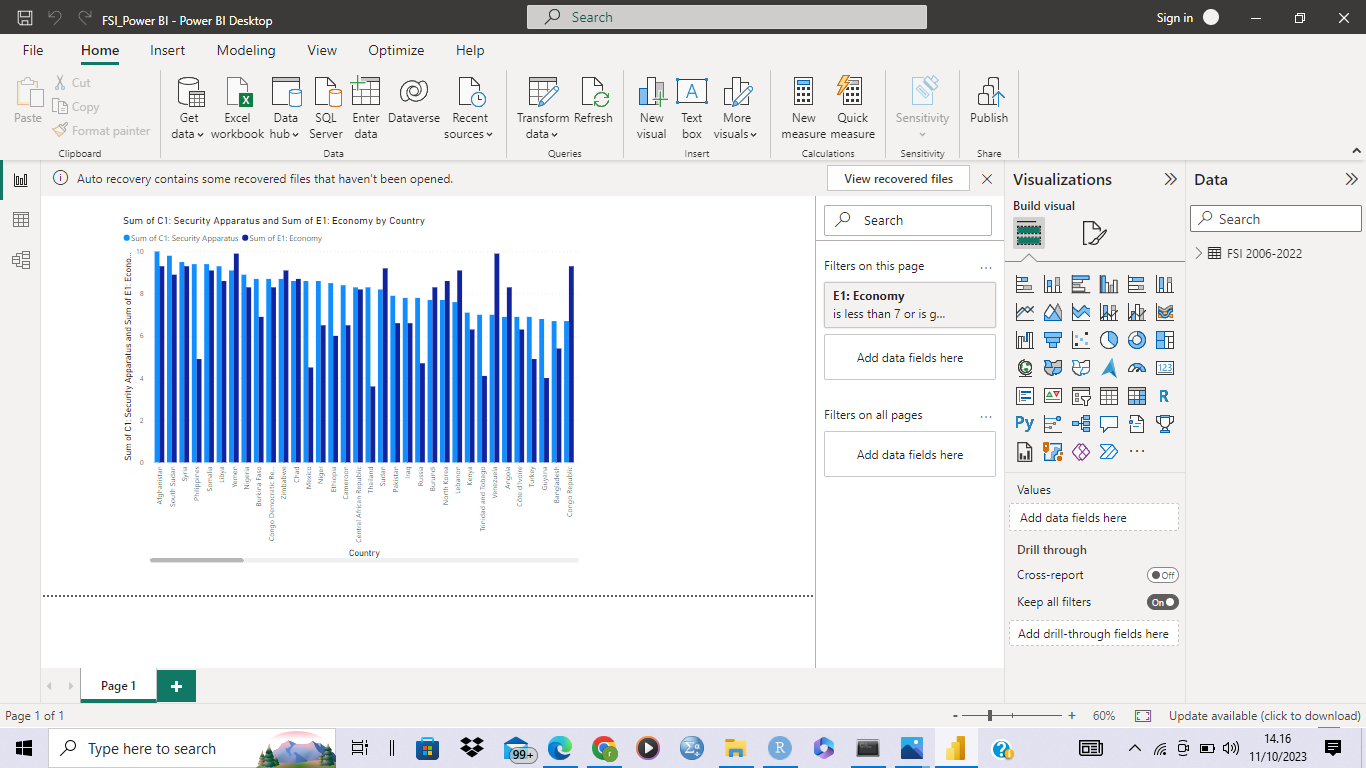
Task: Expand the FSI 2006-2022 table
Action: tap(1199, 254)
